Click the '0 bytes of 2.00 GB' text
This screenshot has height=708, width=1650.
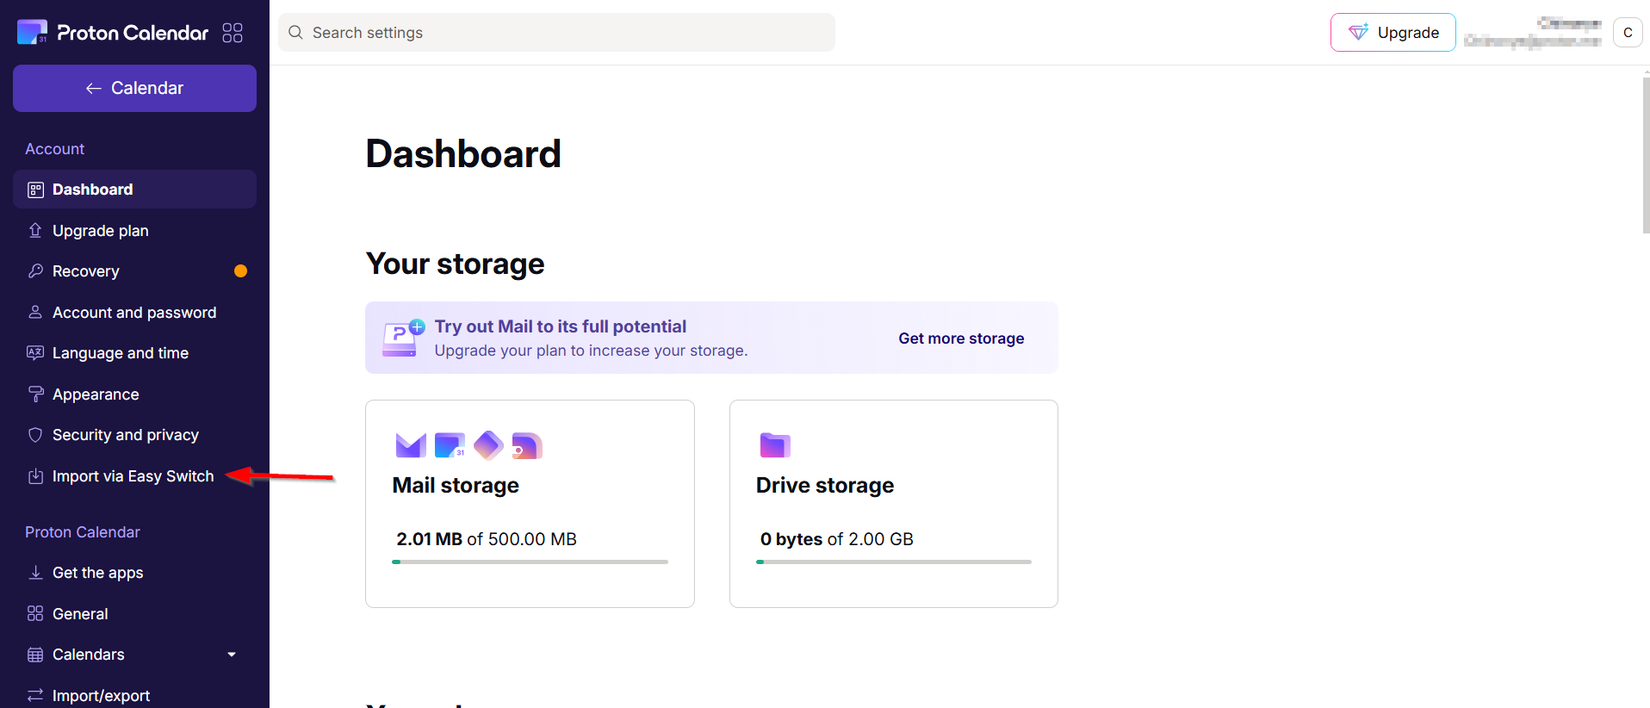tap(837, 539)
